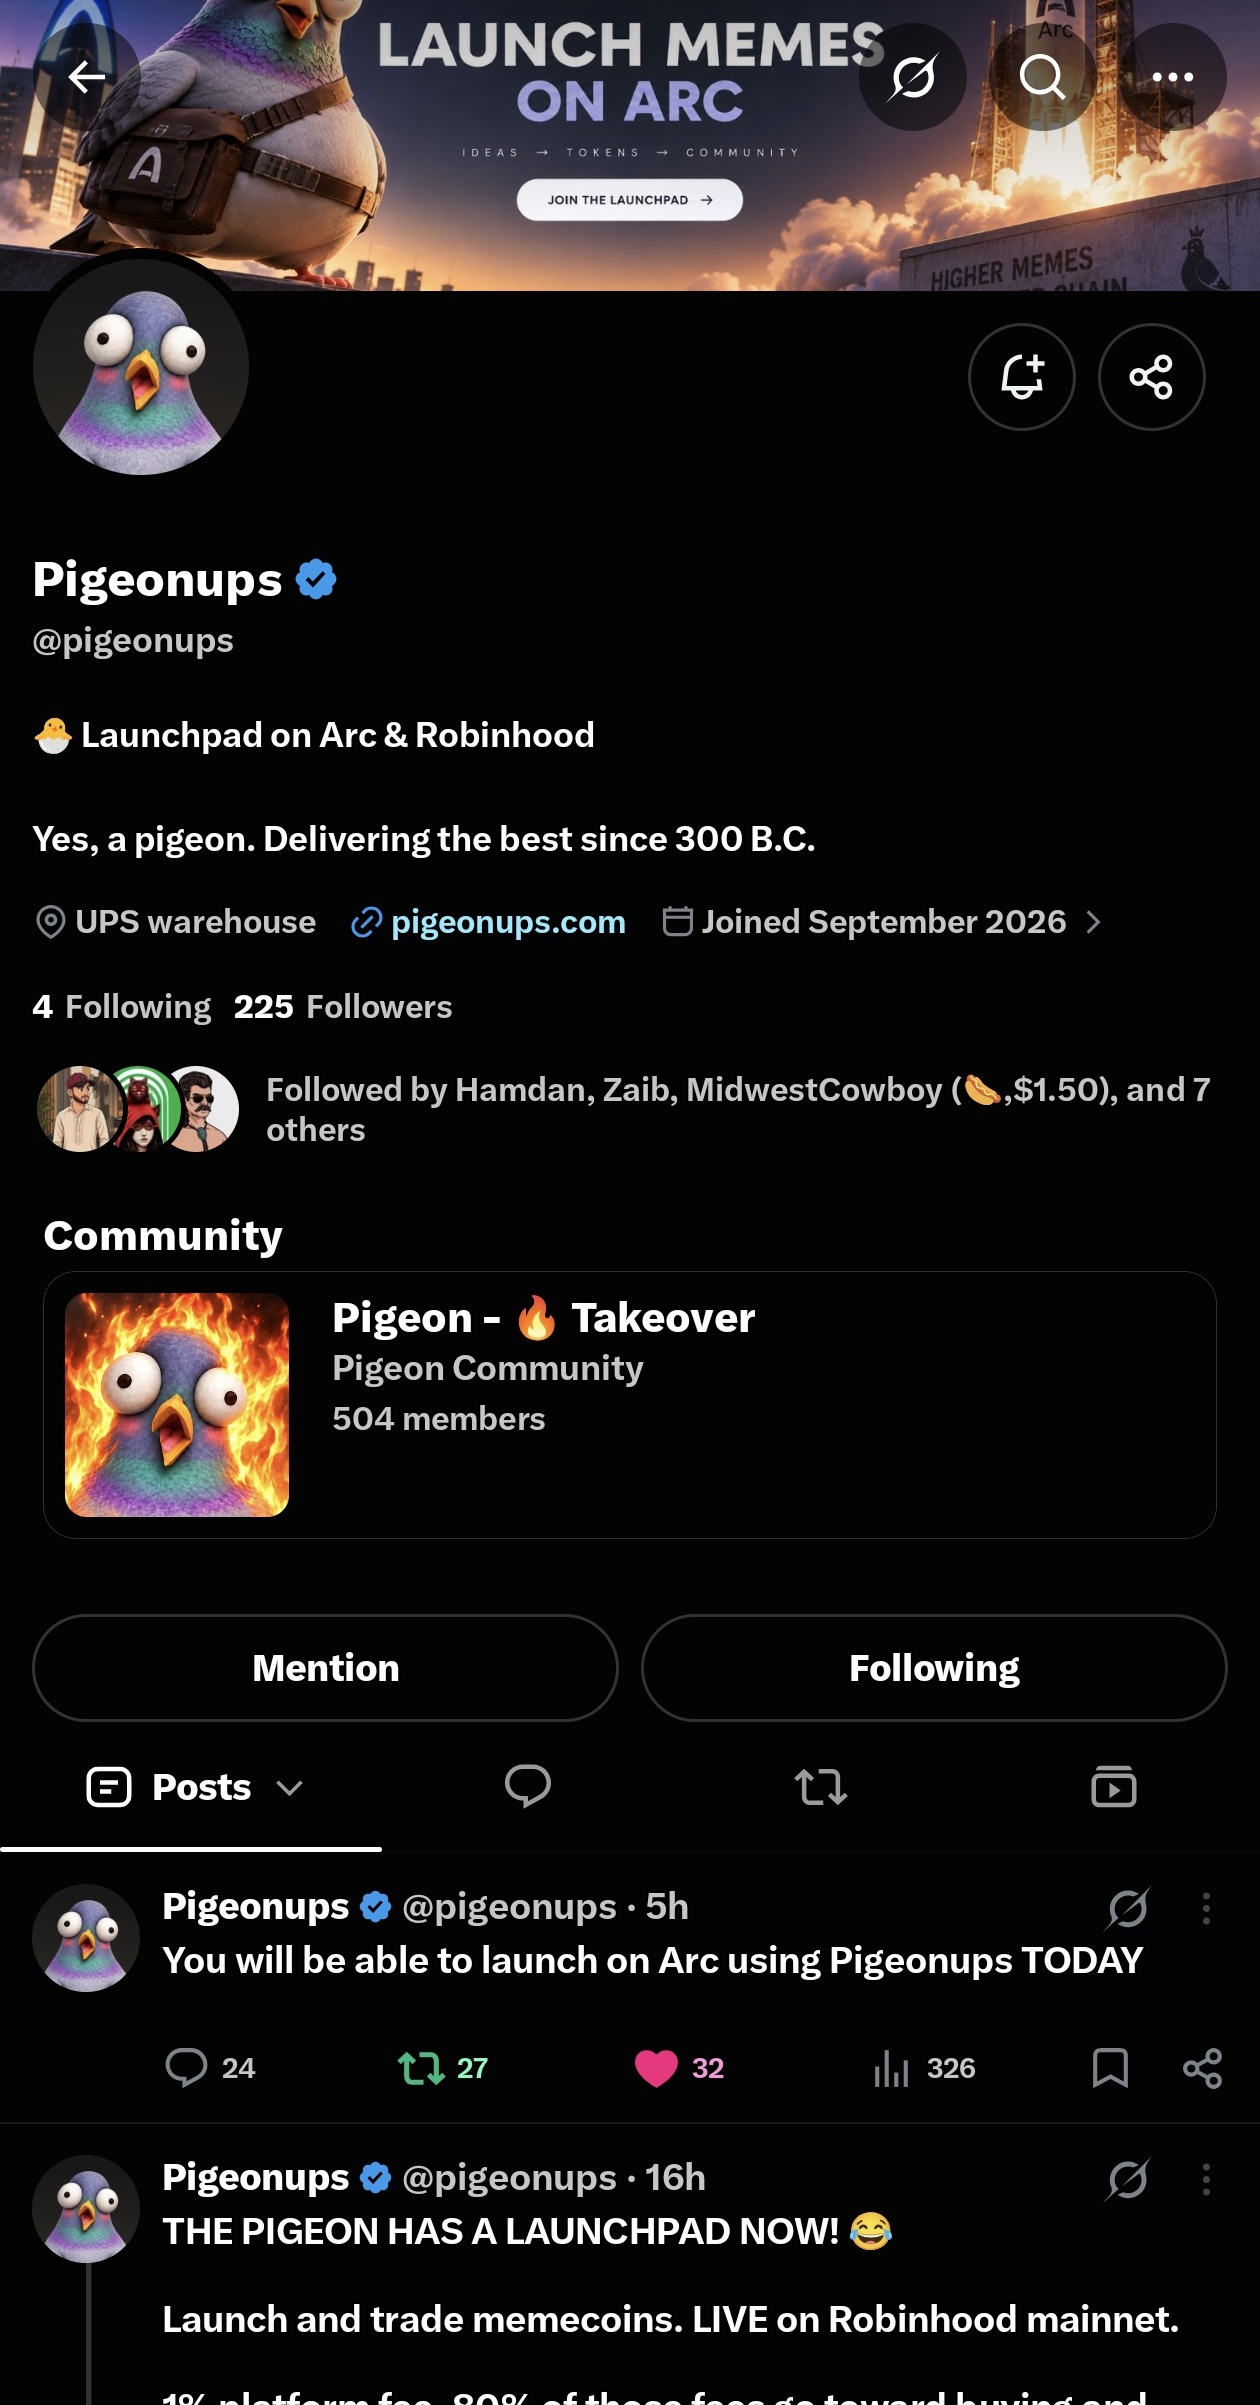Switch to the media tab
The image size is (1260, 2405).
point(1114,1787)
